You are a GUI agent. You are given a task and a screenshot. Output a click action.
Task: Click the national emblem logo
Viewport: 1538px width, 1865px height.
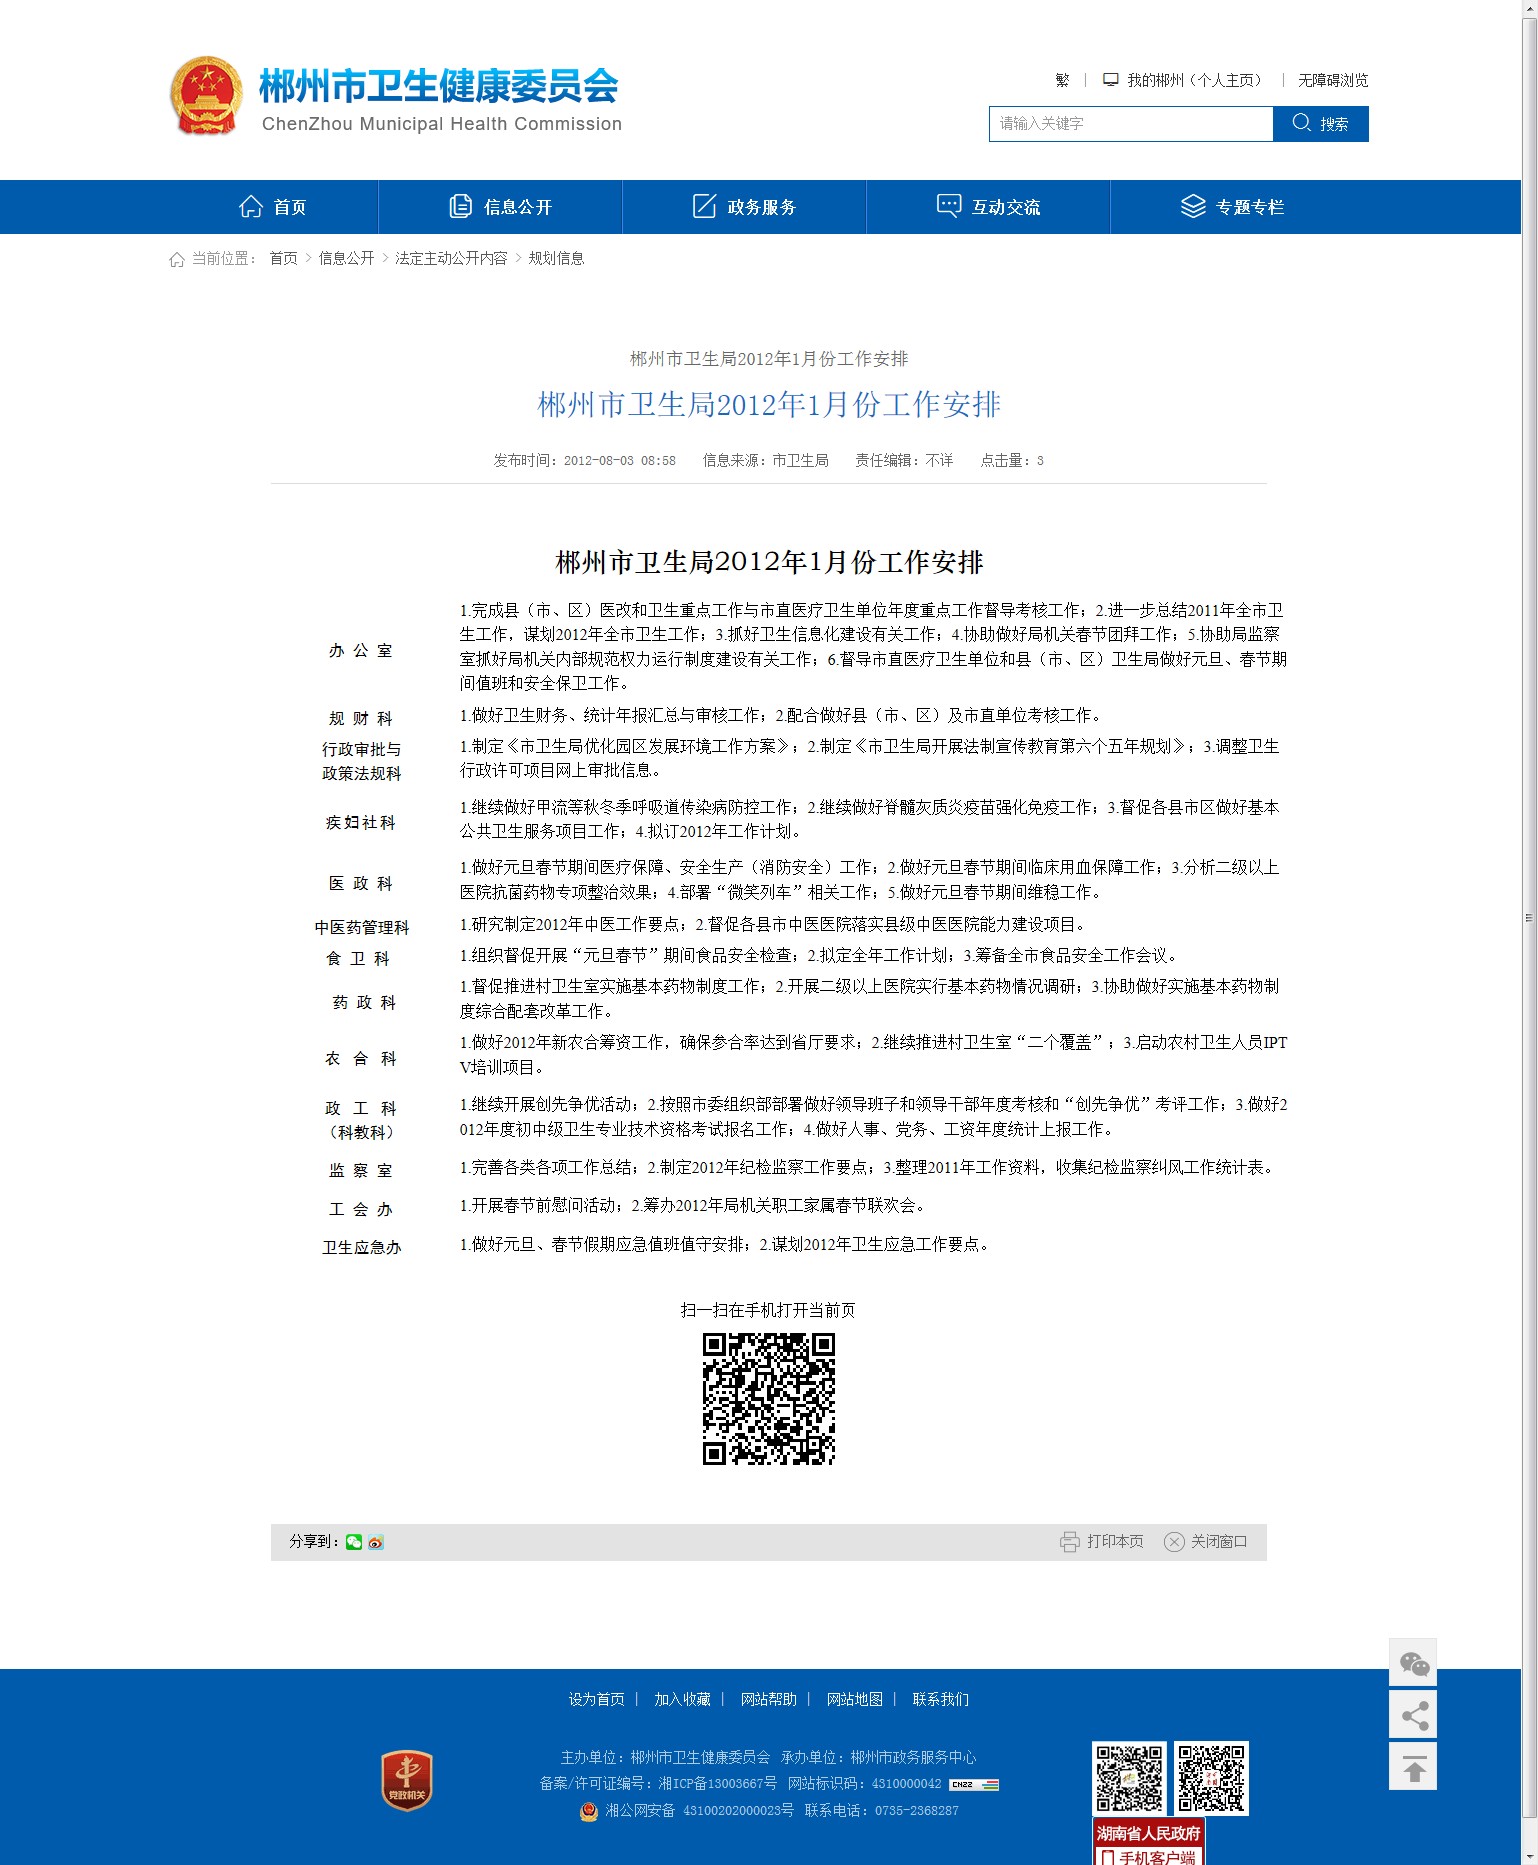(x=206, y=95)
